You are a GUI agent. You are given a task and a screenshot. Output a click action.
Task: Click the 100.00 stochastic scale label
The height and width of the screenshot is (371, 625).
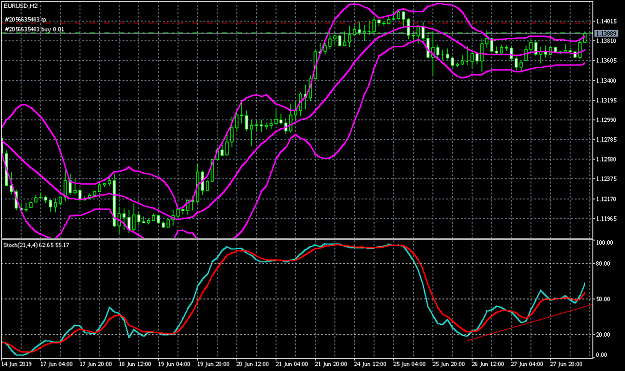pos(604,243)
